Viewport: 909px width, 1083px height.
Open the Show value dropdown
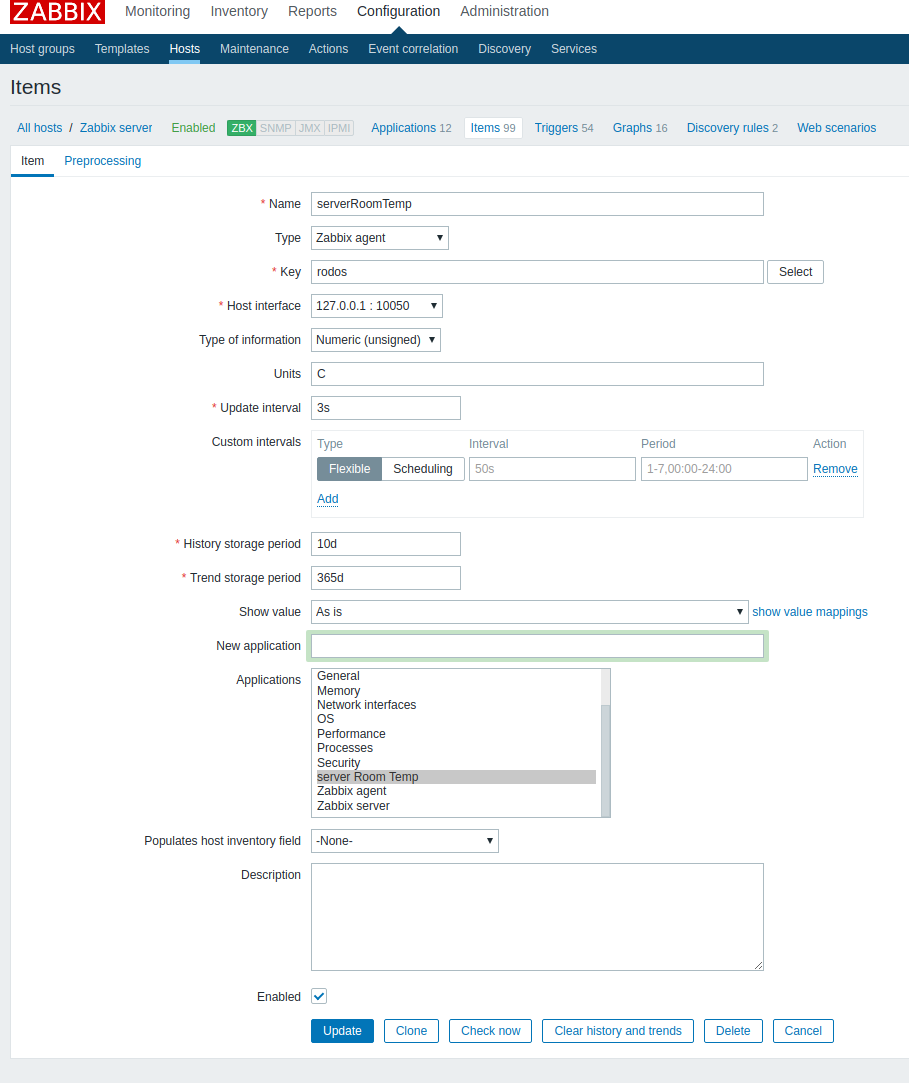pyautogui.click(x=530, y=612)
